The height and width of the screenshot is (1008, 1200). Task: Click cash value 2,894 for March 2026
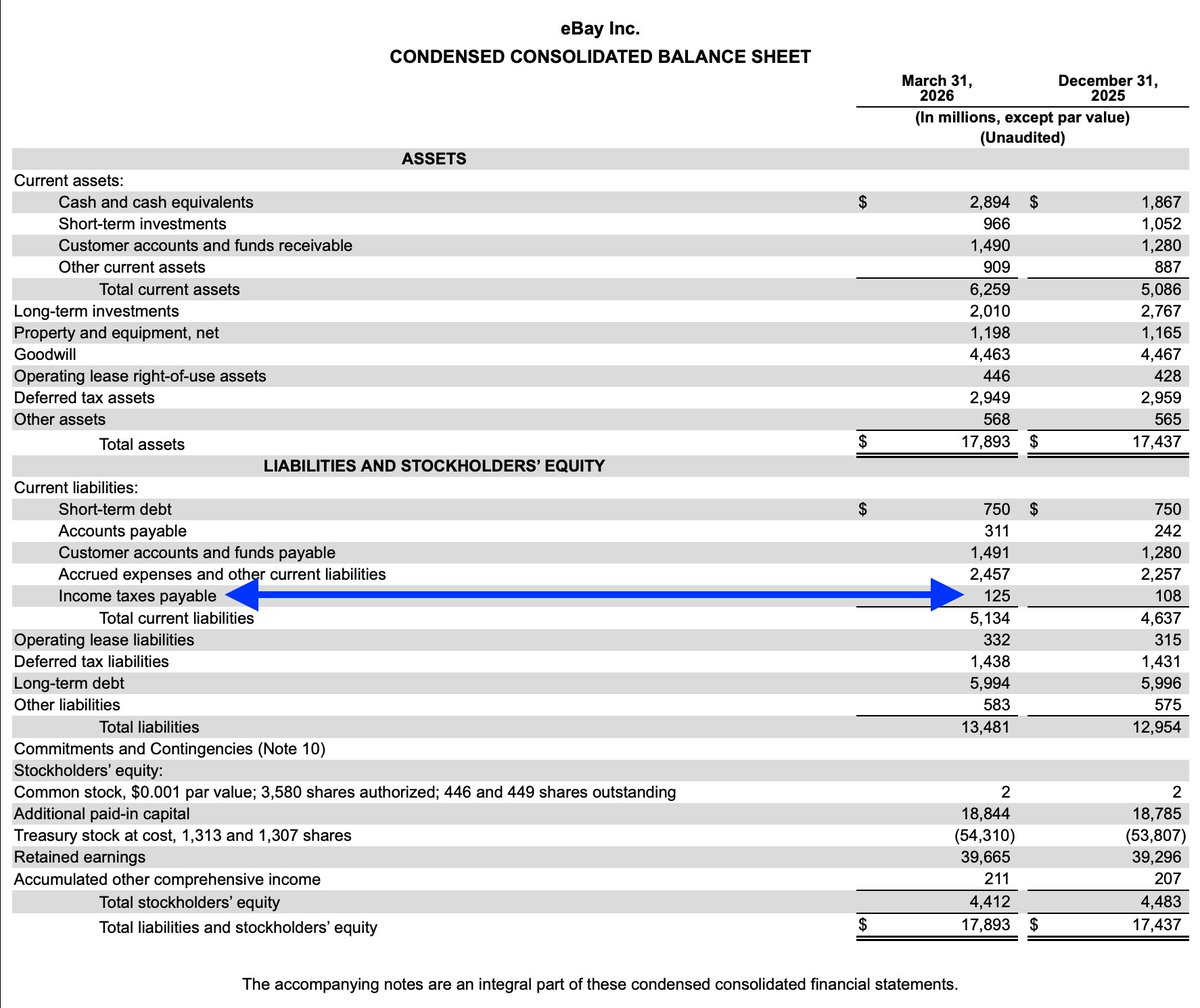(990, 202)
